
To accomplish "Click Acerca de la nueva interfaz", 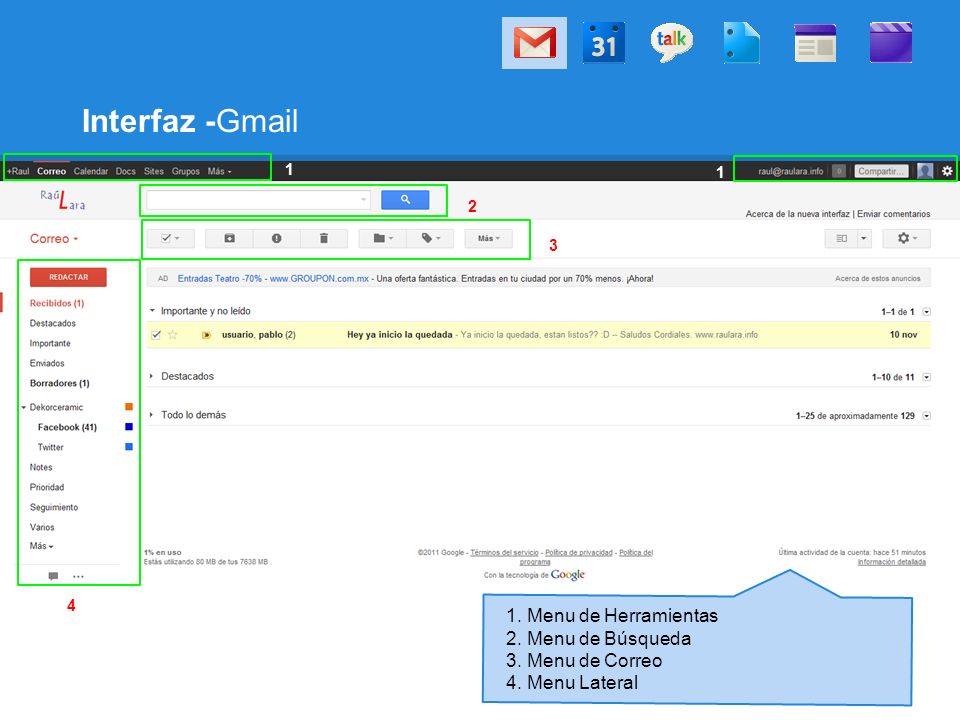I will (798, 214).
